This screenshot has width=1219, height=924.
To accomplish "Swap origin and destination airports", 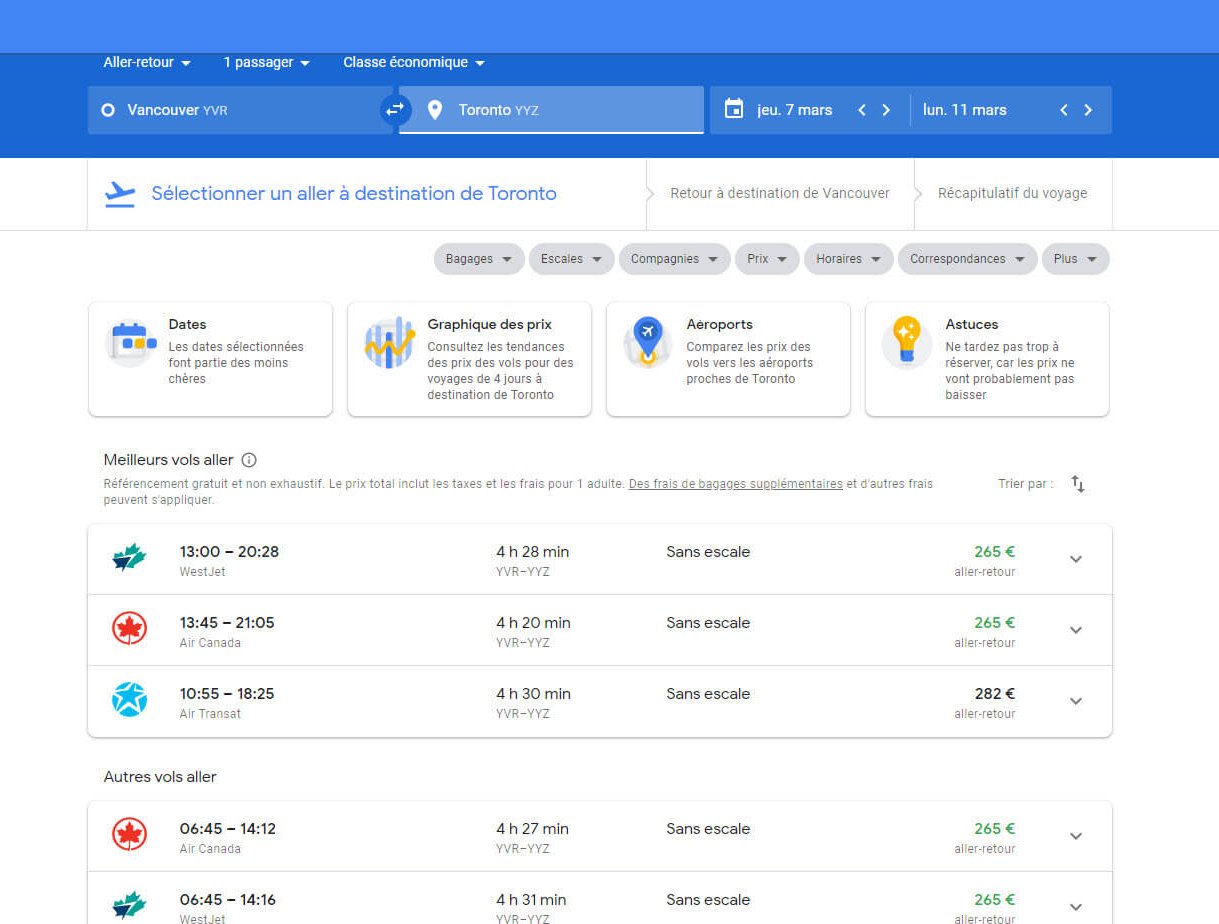I will [395, 110].
